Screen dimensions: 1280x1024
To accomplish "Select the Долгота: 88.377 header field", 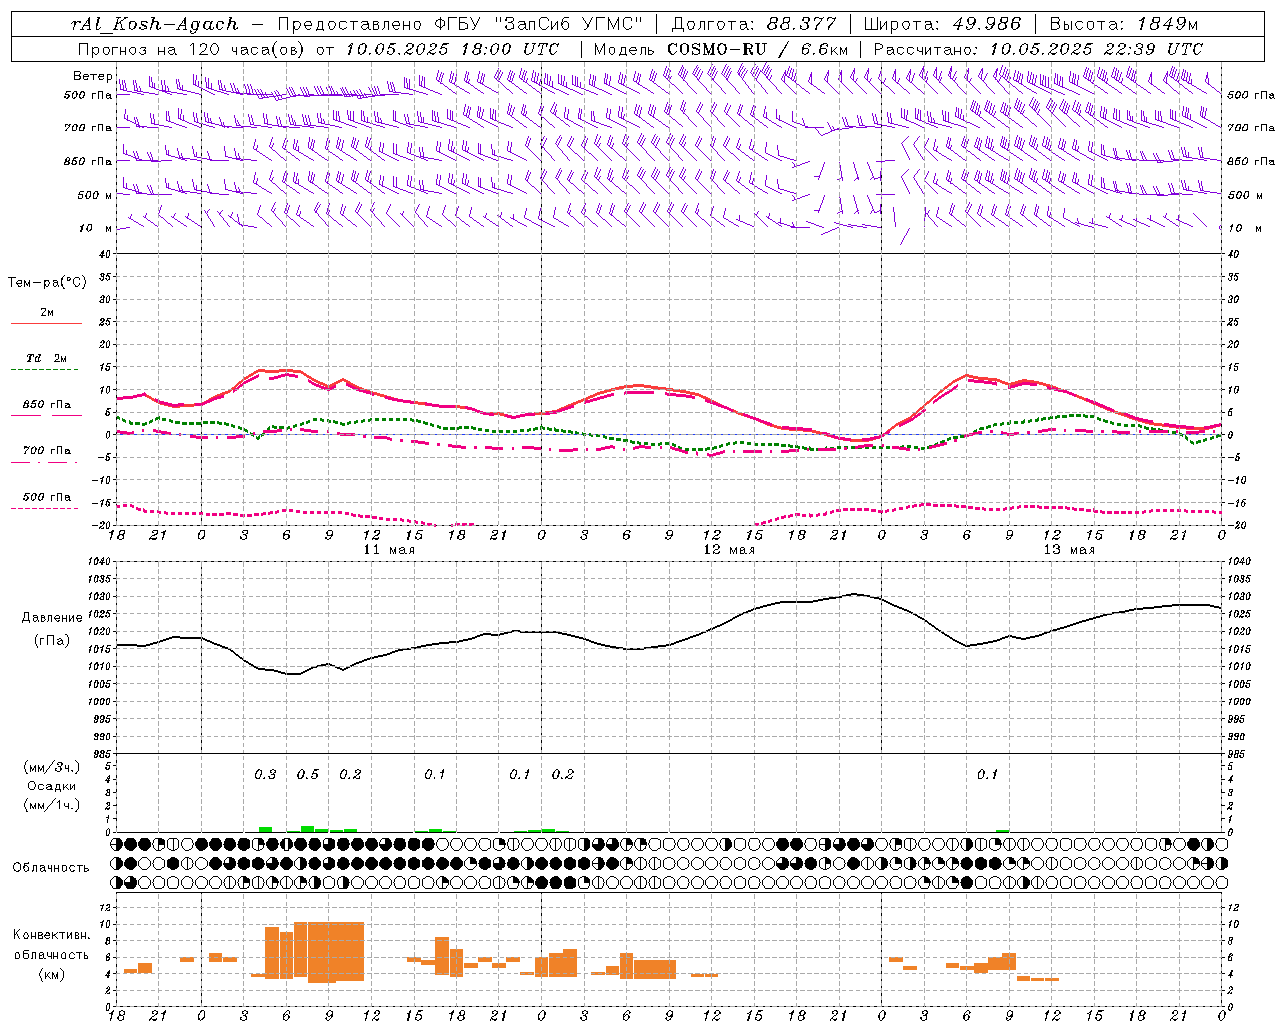I will coord(754,24).
